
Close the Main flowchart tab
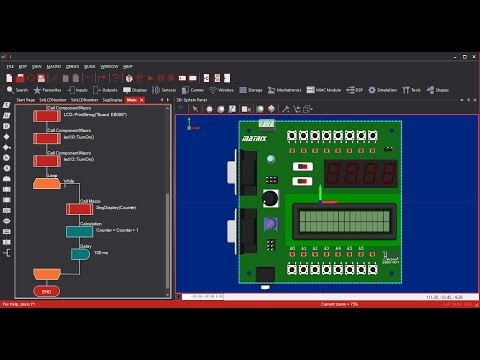[142, 100]
